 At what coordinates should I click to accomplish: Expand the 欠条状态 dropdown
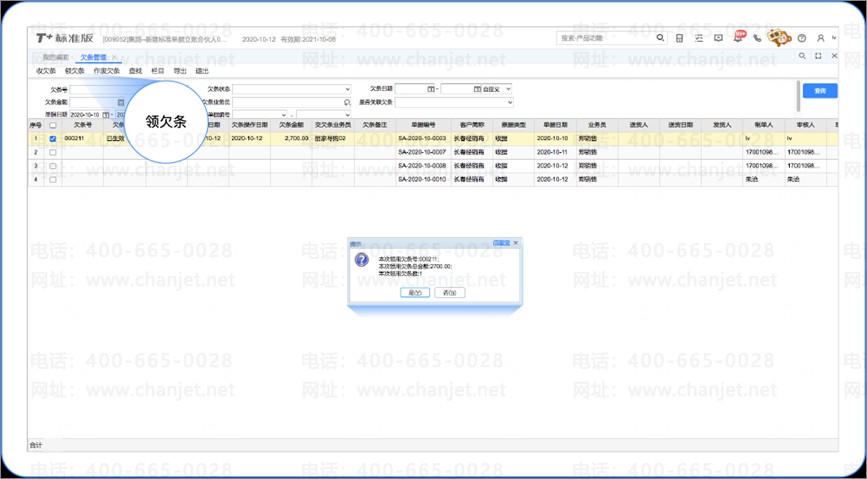point(347,88)
